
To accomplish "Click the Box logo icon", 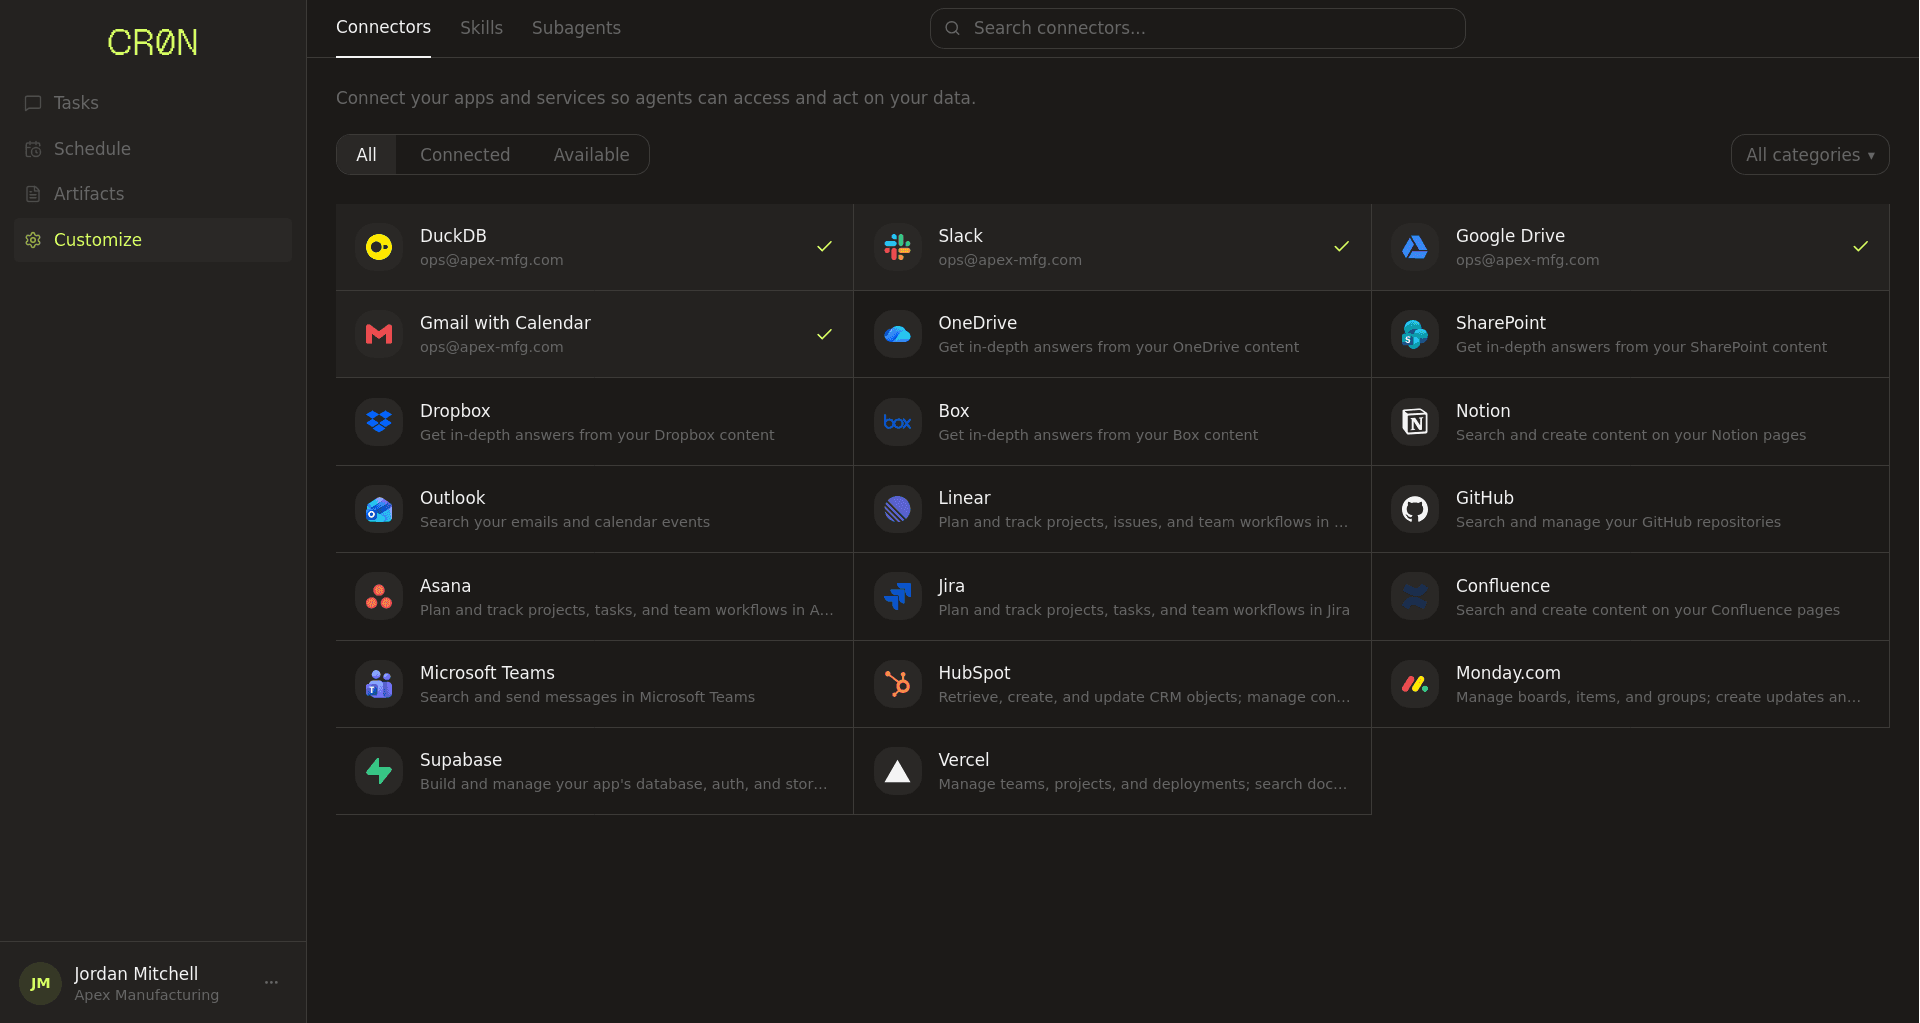I will pos(898,422).
